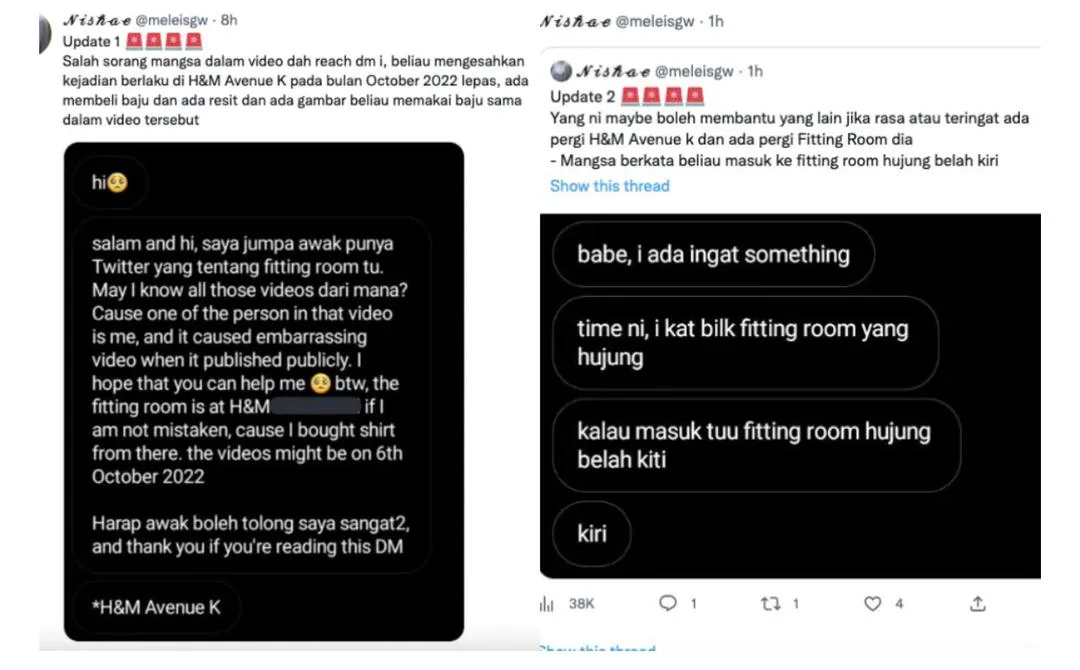Open @meleisgw handle atop the right tweet
Screen dimensions: 1080x670
point(654,21)
